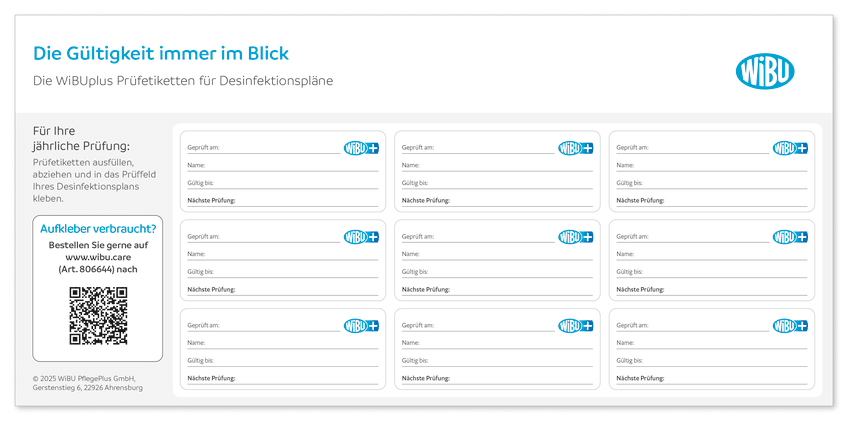Click the "Aufkleber verbraucht?" heading

click(x=98, y=229)
